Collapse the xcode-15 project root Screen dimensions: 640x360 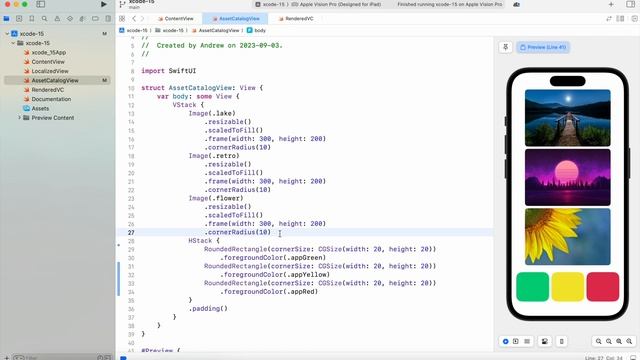[7, 34]
